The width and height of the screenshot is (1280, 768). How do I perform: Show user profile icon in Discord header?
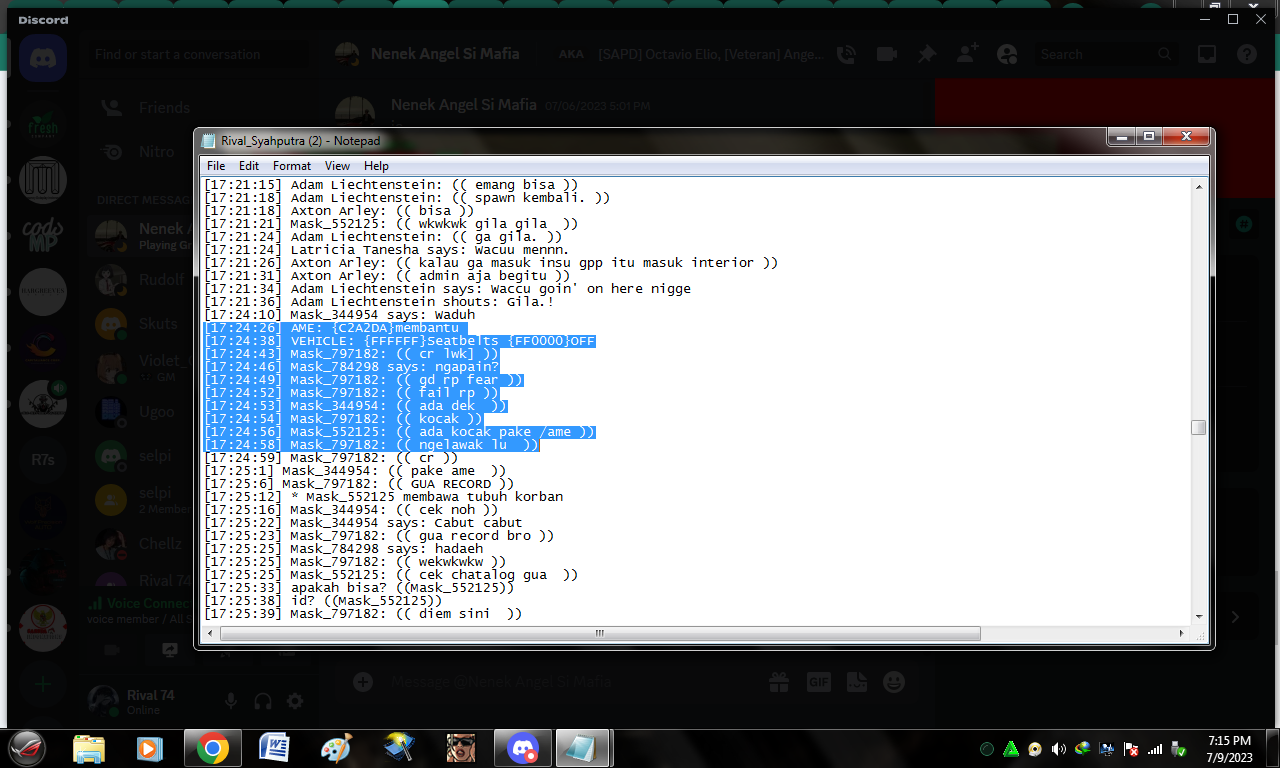click(x=1007, y=54)
